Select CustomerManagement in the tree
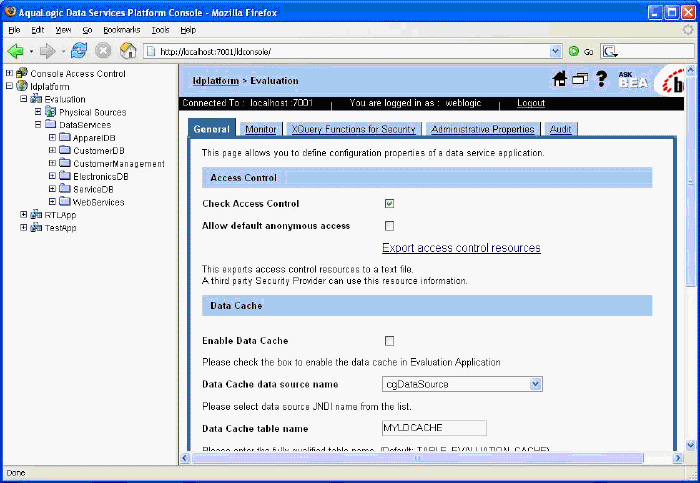This screenshot has width=700, height=483. (119, 163)
